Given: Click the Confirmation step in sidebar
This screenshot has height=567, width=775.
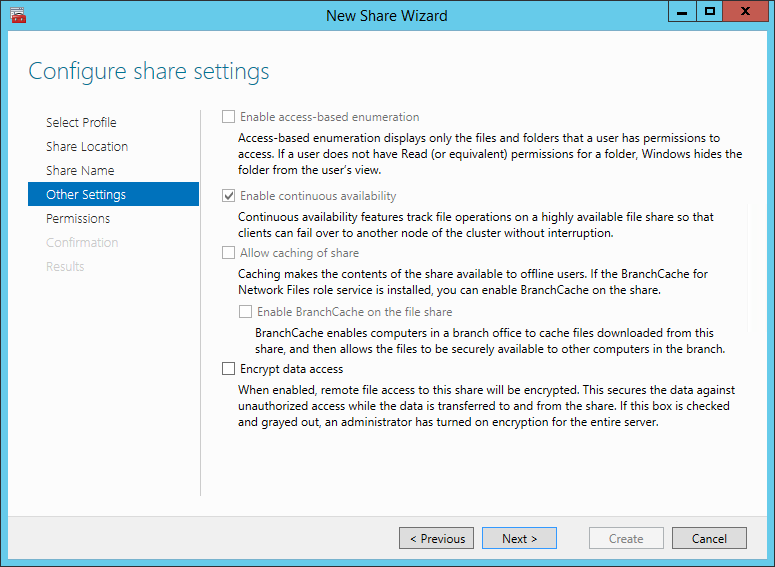Looking at the screenshot, I should click(x=82, y=242).
